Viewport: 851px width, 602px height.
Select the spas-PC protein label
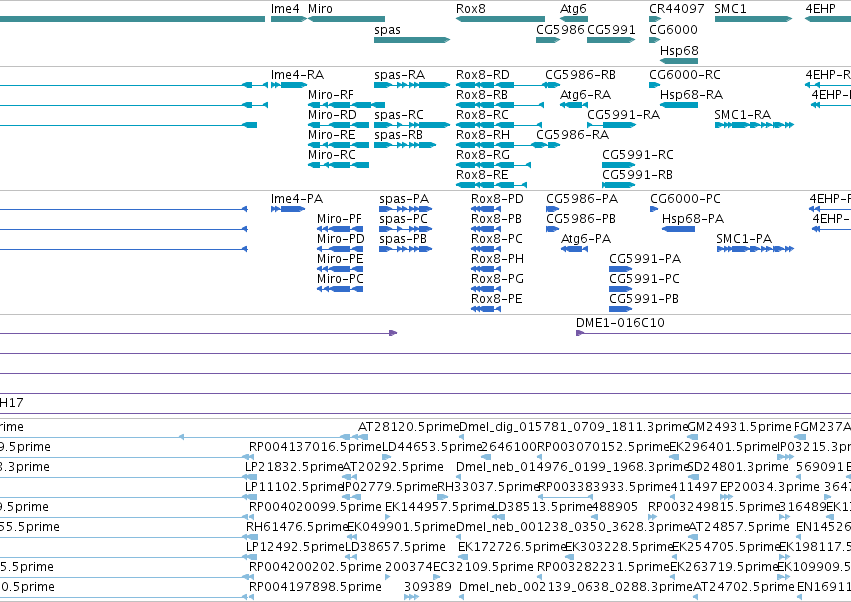click(x=403, y=220)
